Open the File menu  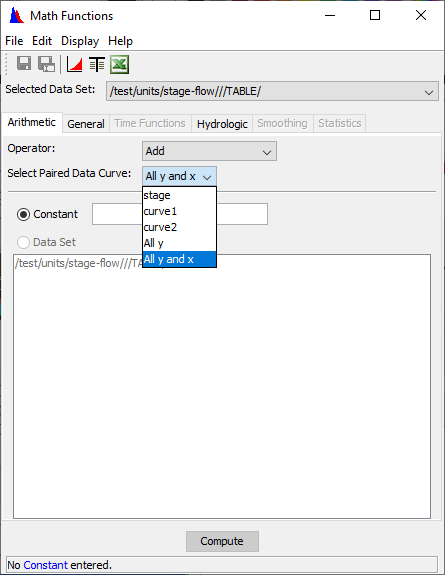pos(14,41)
